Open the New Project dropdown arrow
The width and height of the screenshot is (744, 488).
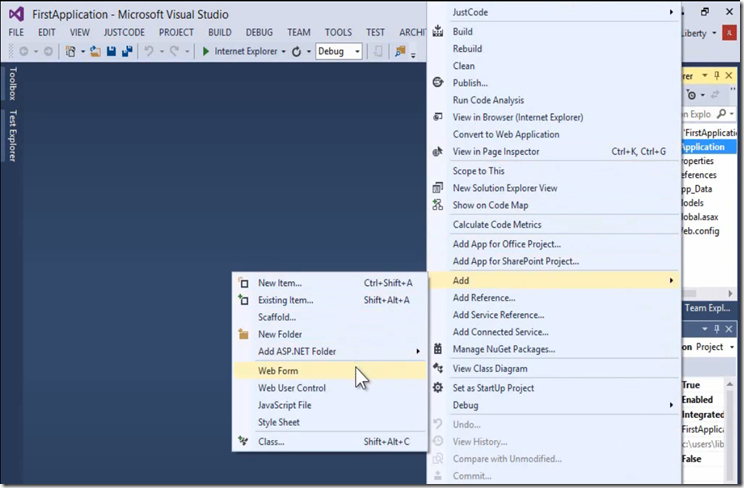[x=83, y=51]
